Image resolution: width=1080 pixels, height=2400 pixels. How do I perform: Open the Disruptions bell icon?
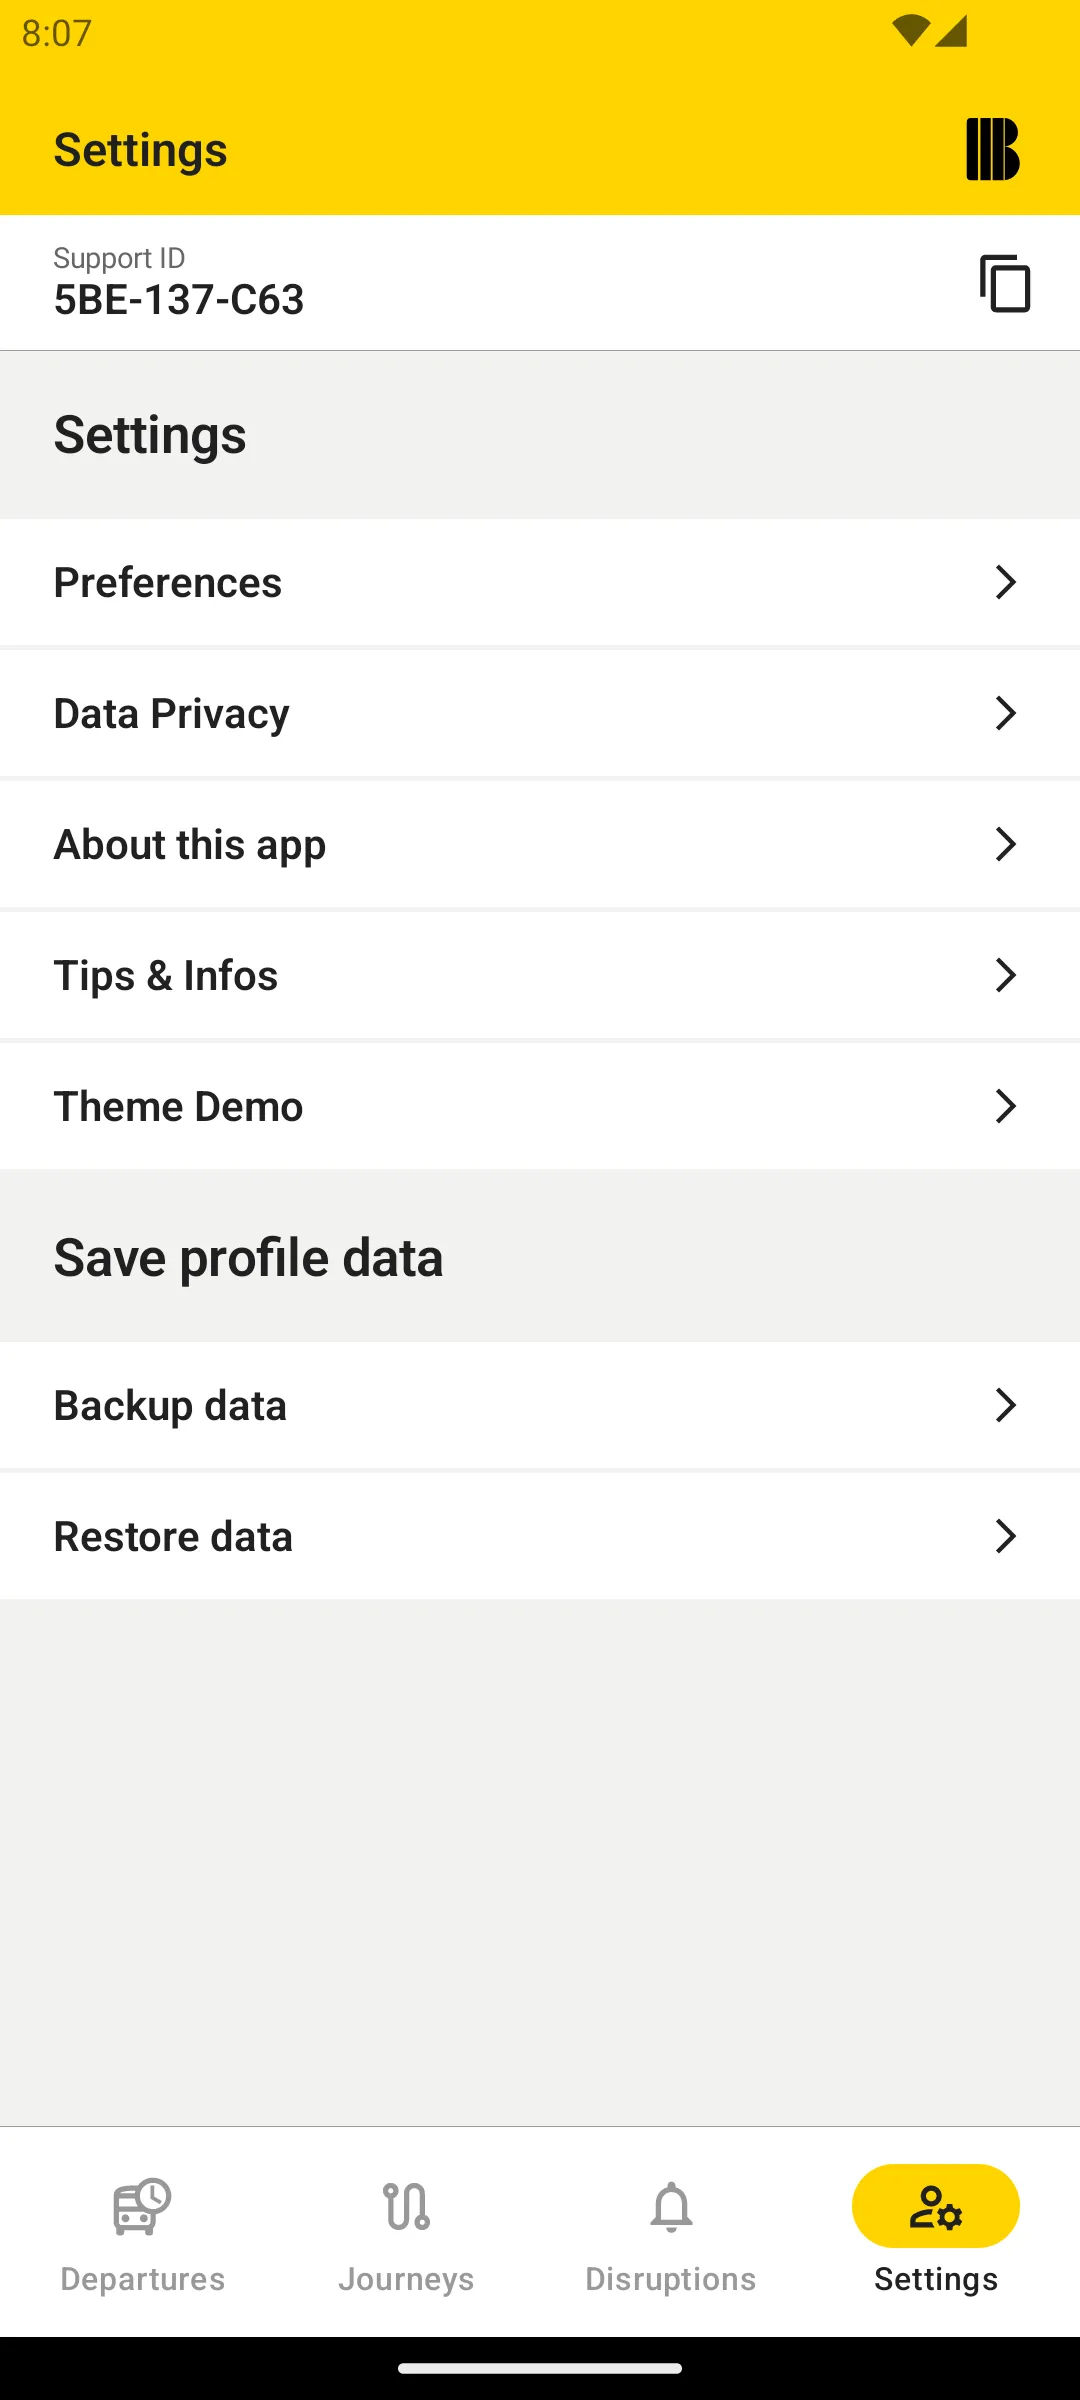[671, 2206]
